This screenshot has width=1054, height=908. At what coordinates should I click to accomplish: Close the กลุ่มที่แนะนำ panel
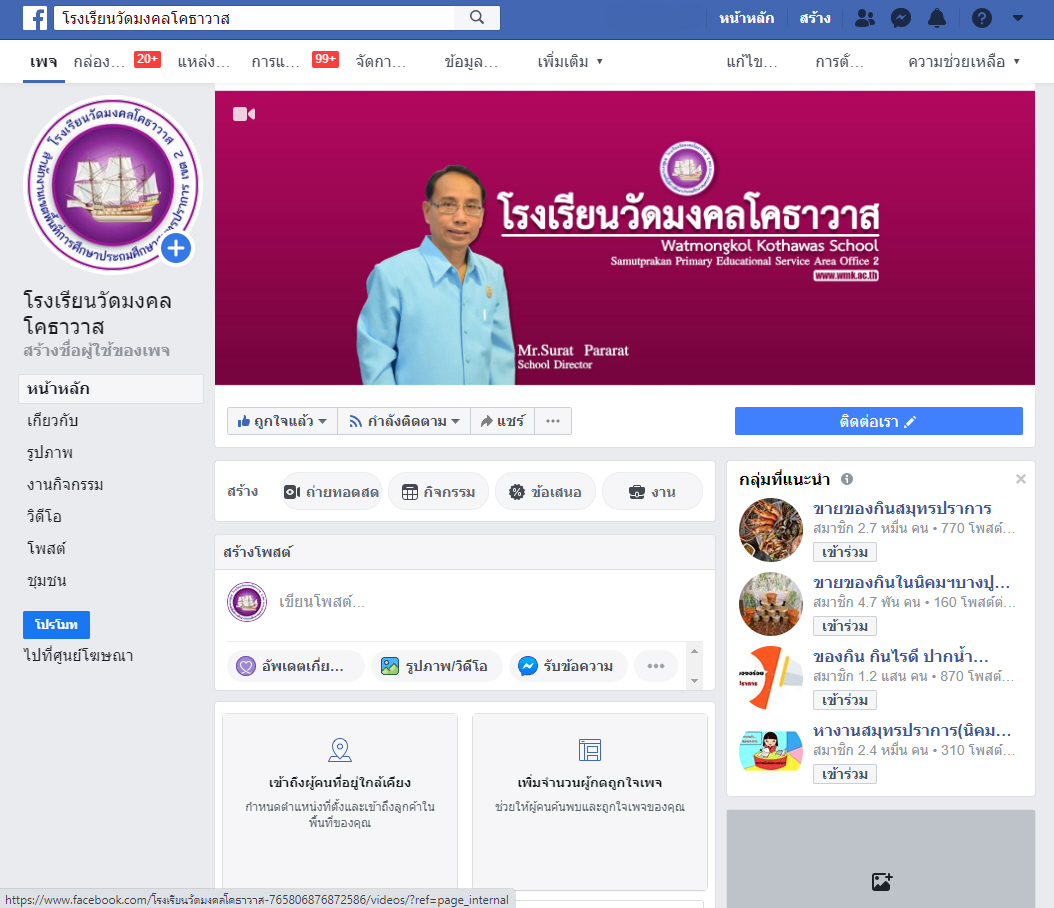click(x=1020, y=479)
